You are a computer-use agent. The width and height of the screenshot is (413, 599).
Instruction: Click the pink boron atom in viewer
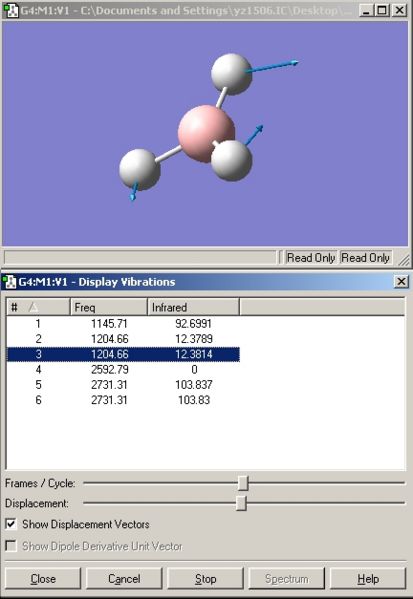pos(203,132)
